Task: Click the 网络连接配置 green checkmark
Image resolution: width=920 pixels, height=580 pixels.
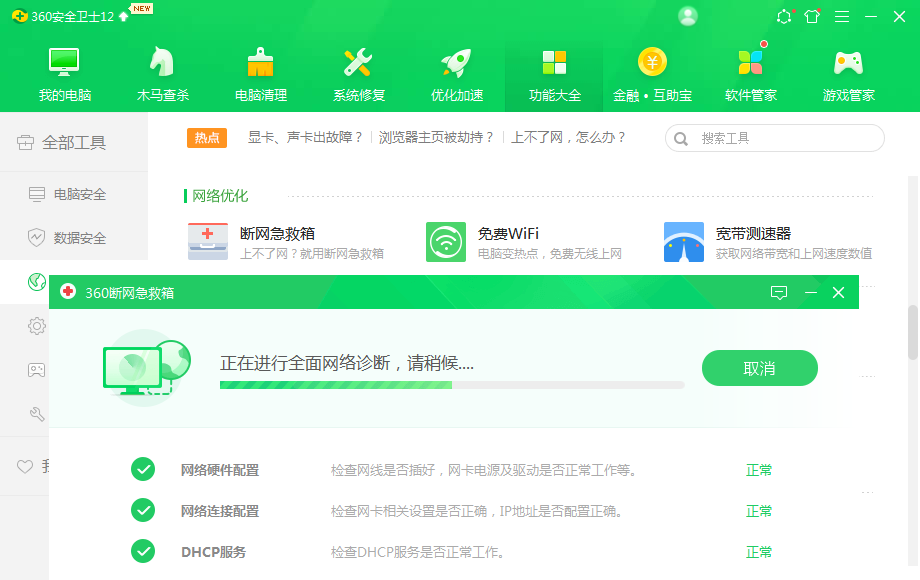Action: point(143,510)
